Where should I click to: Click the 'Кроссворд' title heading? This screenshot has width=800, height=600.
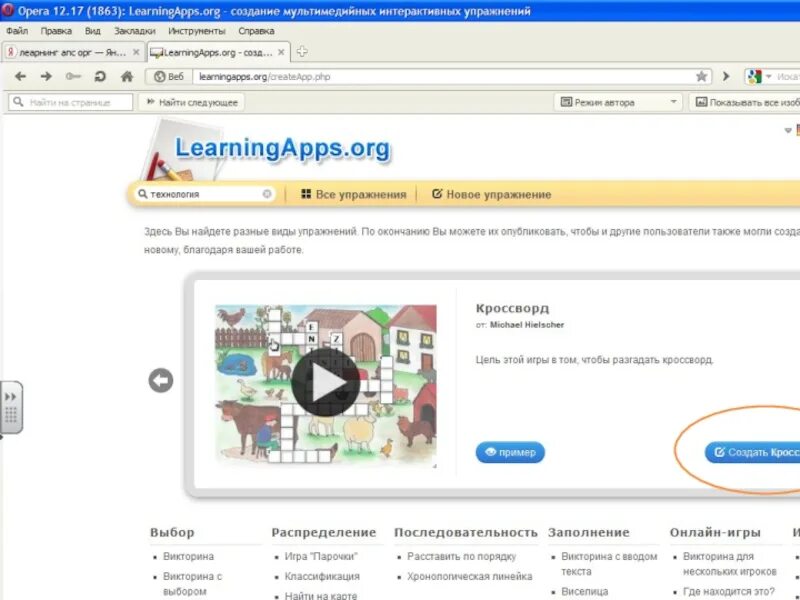(x=512, y=308)
